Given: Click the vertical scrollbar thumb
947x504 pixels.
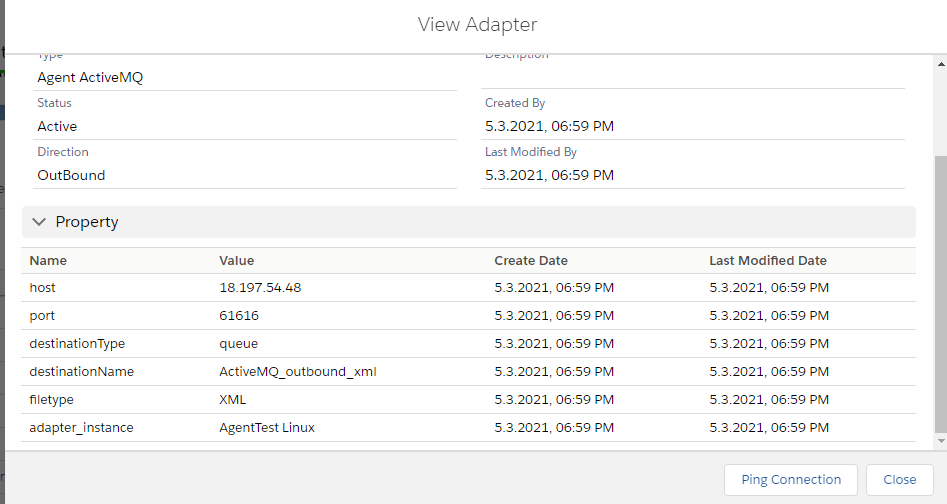Looking at the screenshot, I should pyautogui.click(x=939, y=290).
